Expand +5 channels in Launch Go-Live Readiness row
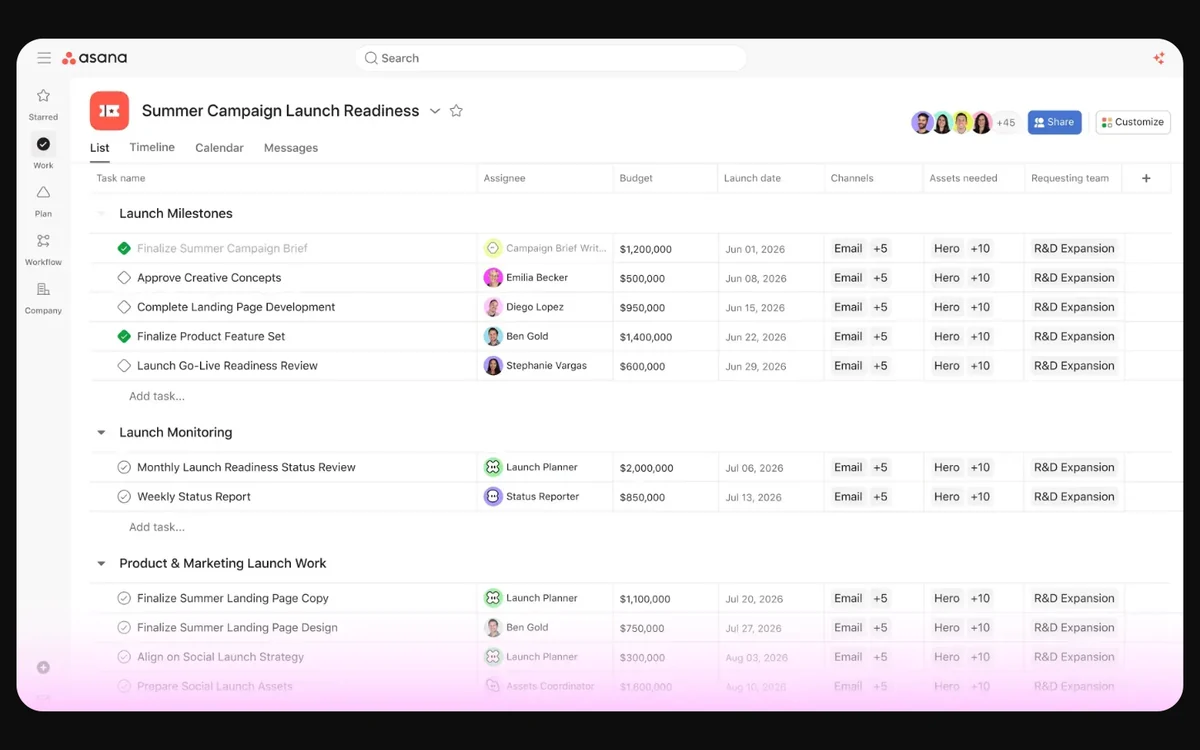This screenshot has height=750, width=1200. coord(880,366)
